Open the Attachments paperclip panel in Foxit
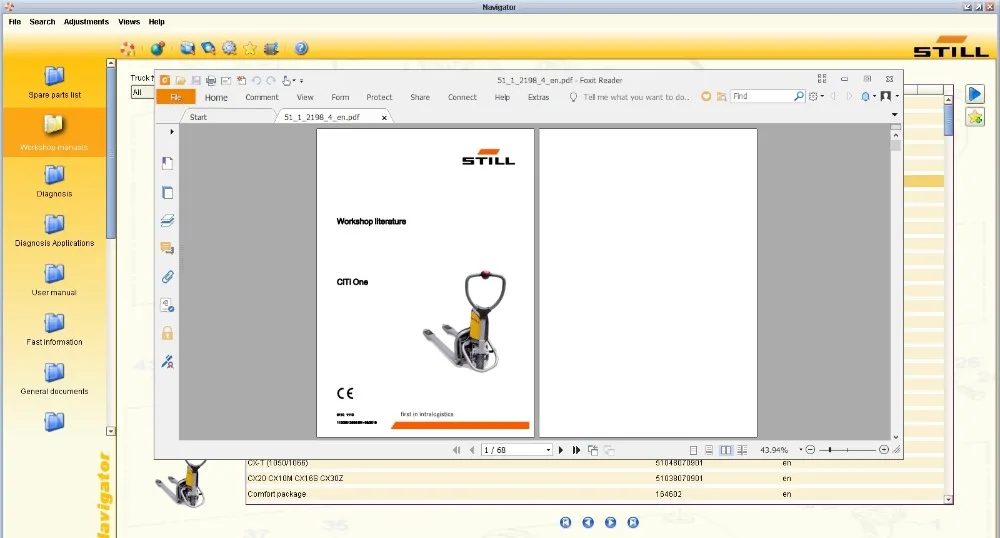1000x538 pixels. (167, 277)
